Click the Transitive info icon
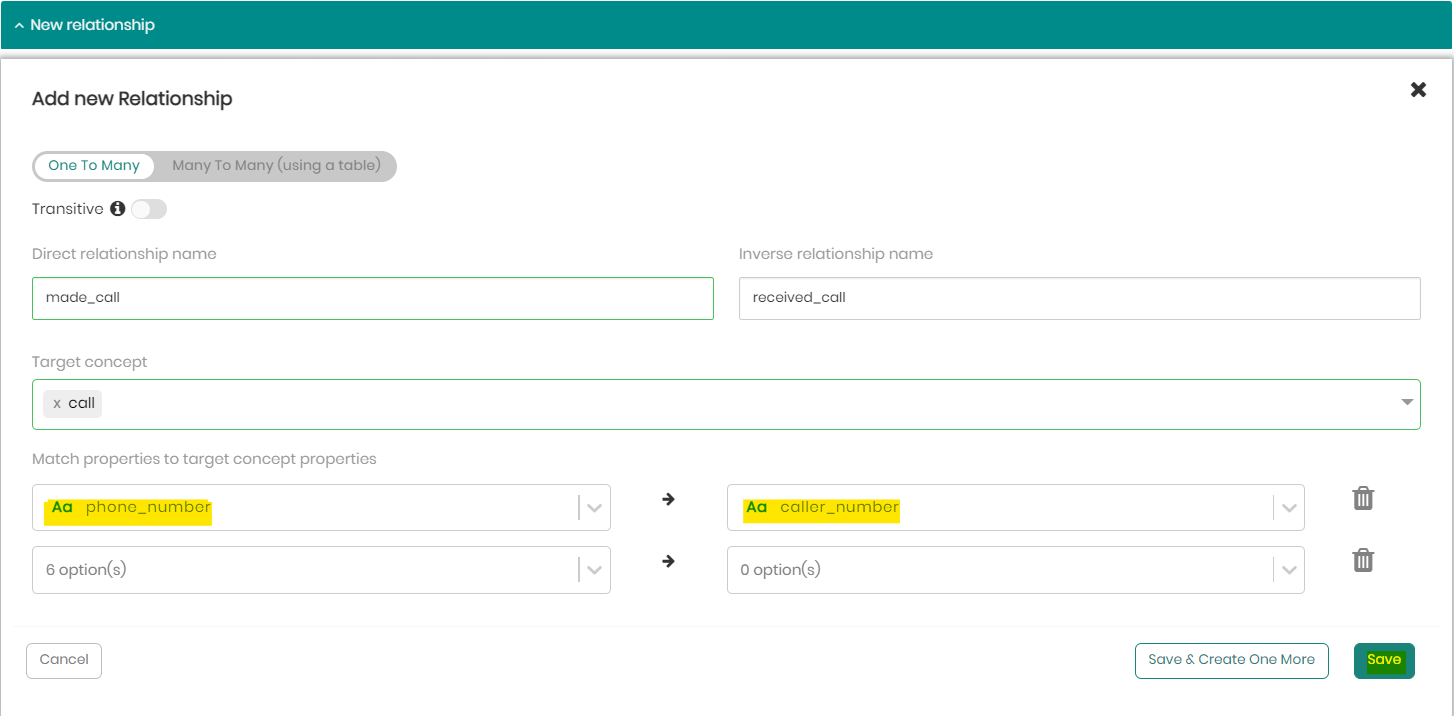This screenshot has height=716, width=1454. [x=118, y=209]
